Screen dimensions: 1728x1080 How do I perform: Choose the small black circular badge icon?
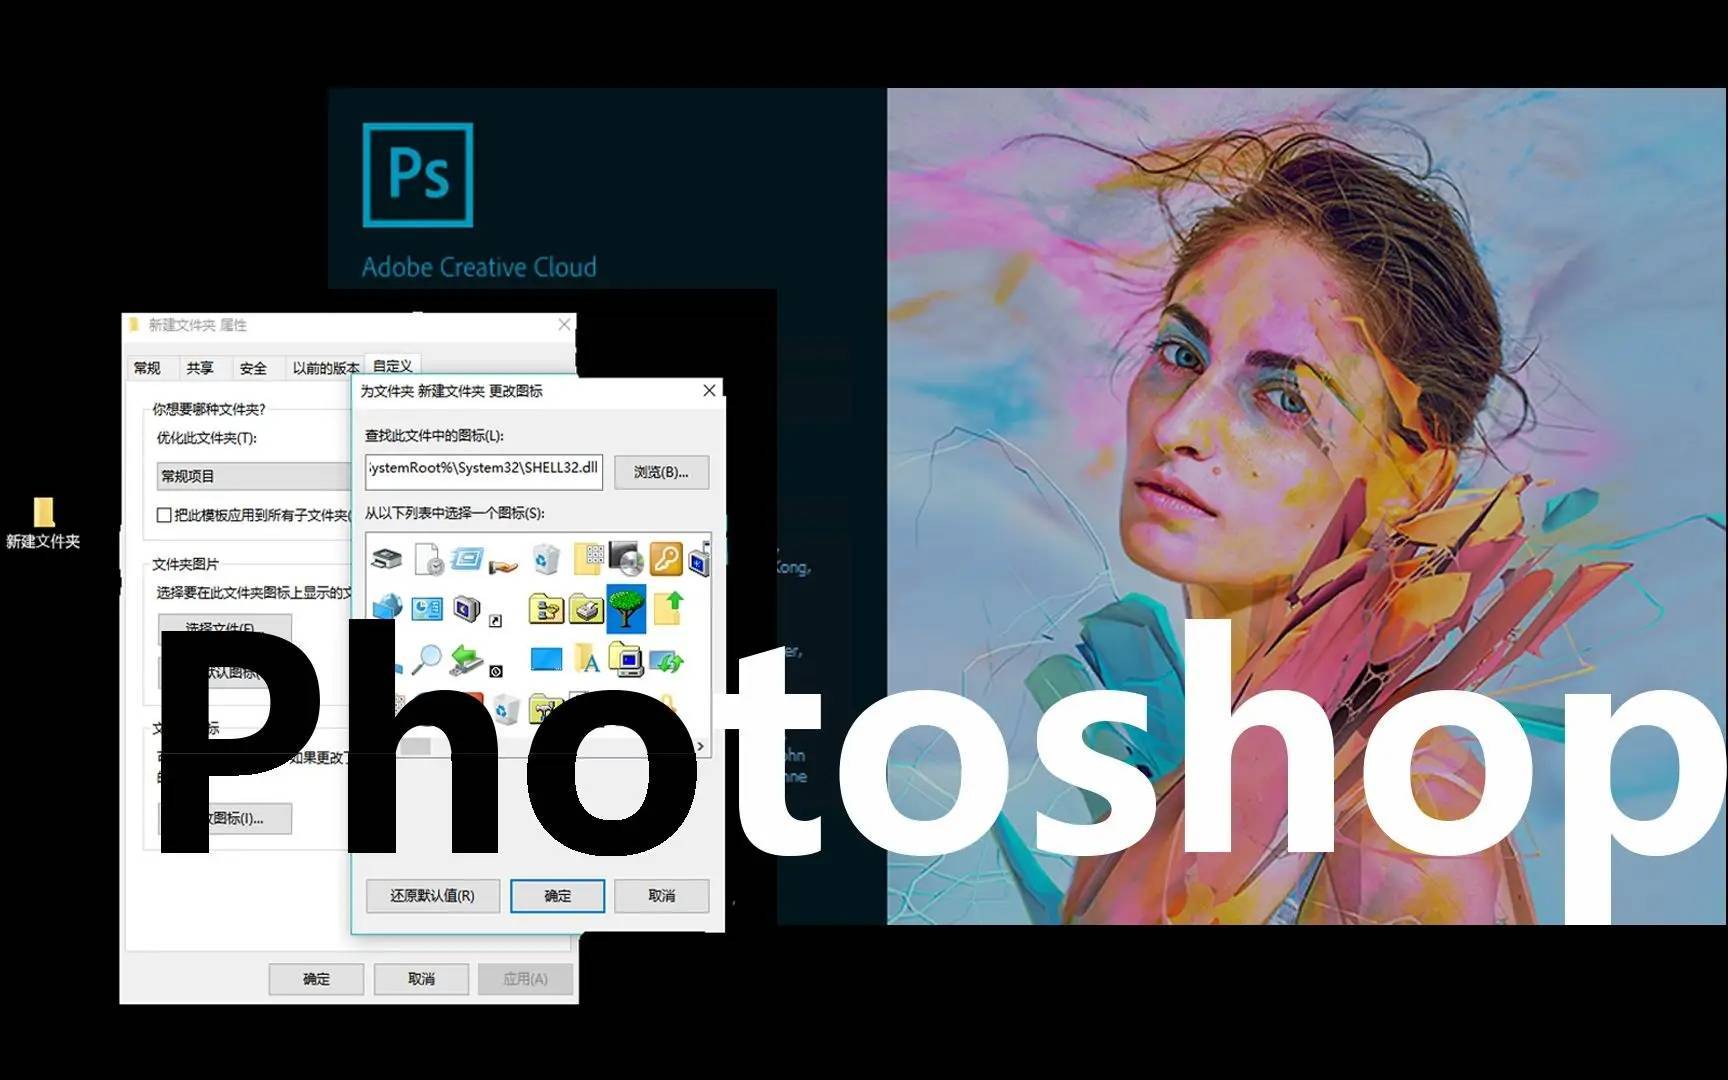point(496,671)
